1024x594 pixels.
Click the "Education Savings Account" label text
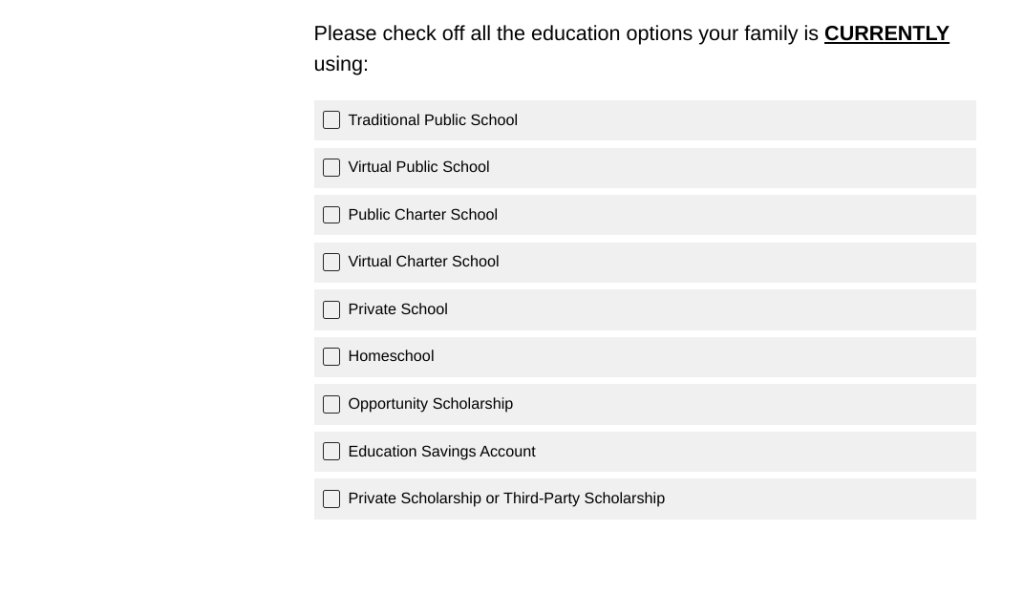click(442, 452)
